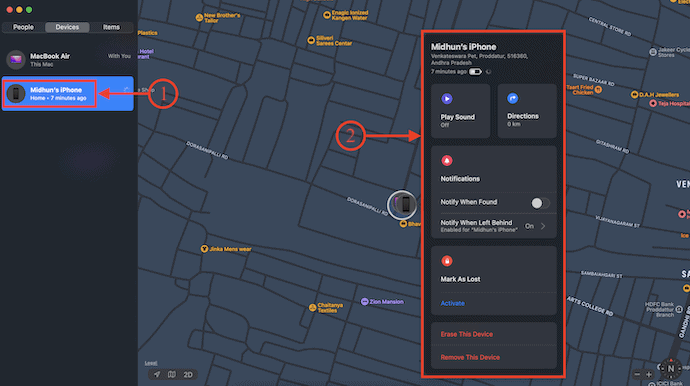Open the map mode selector icon
This screenshot has height=386, width=690.
coord(172,375)
